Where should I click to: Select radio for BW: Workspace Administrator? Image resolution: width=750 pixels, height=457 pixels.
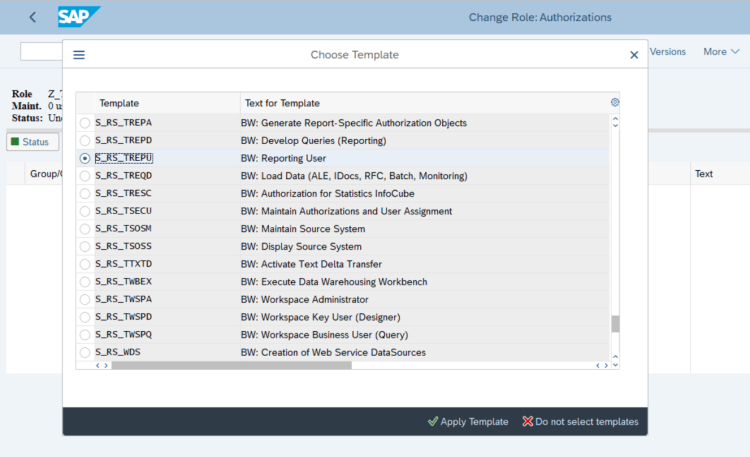[x=85, y=299]
